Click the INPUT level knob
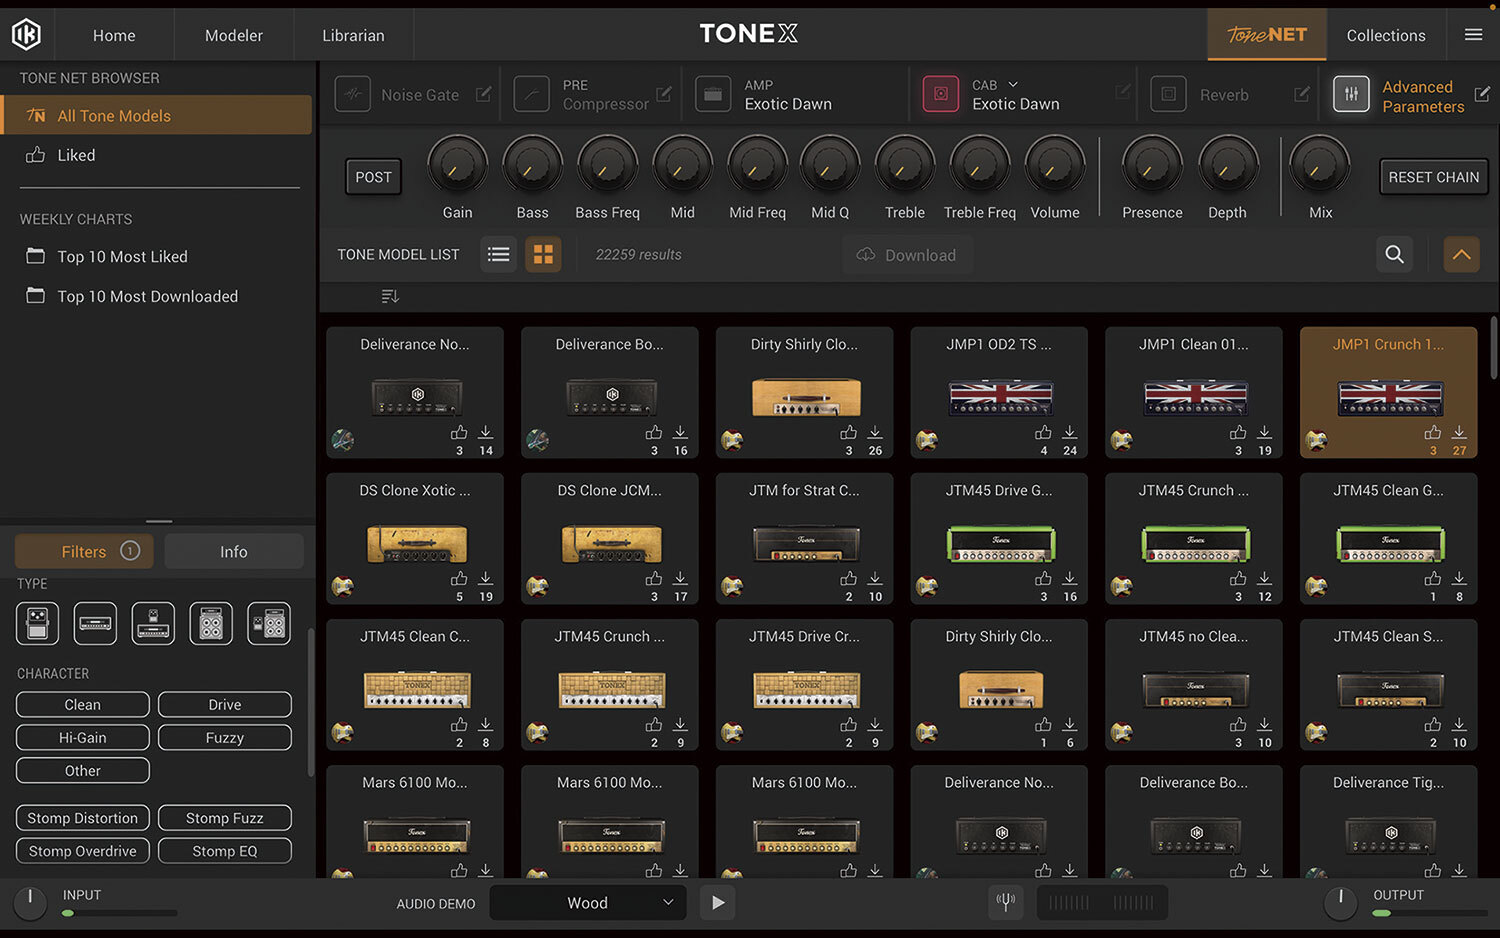This screenshot has height=938, width=1500. (30, 903)
